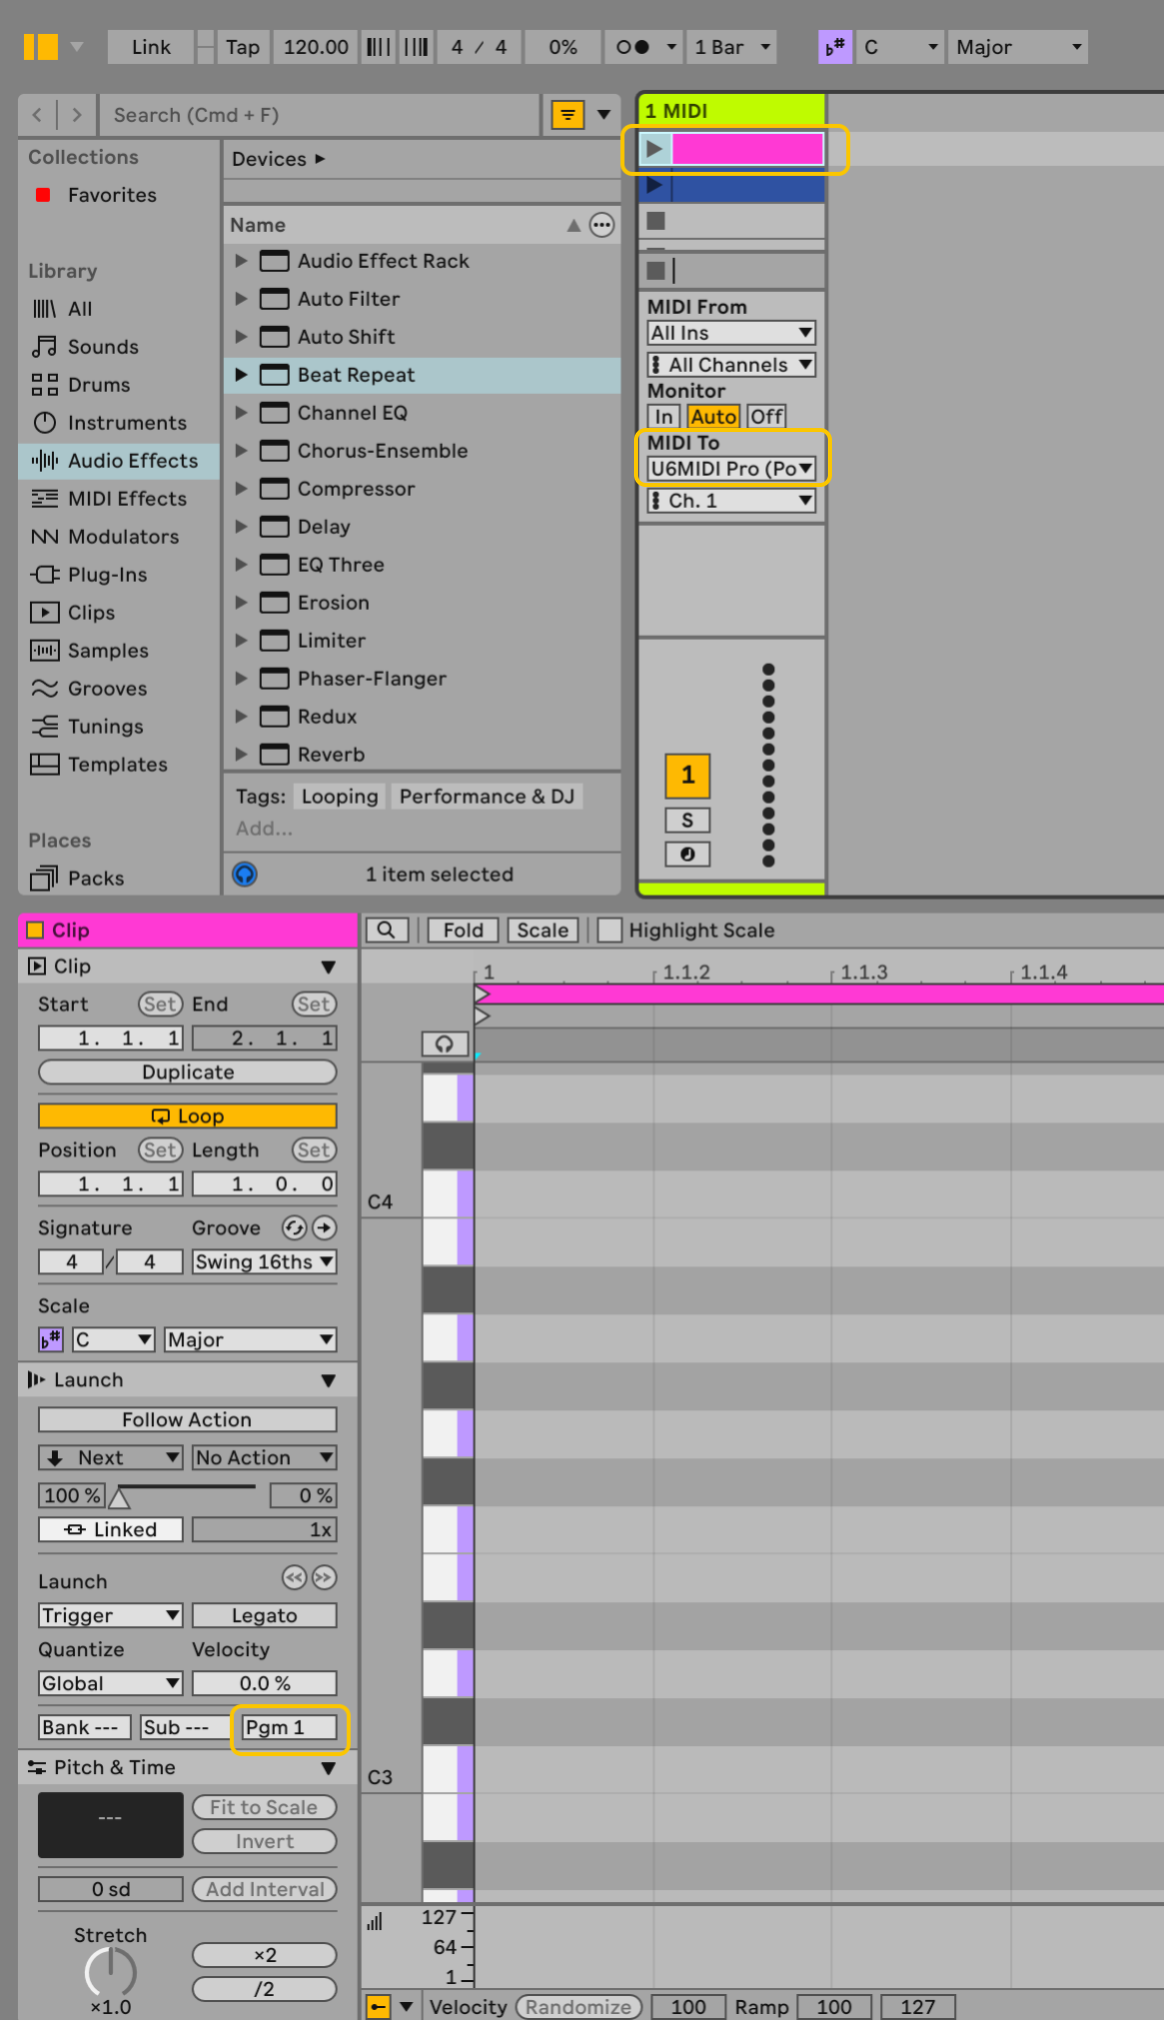This screenshot has width=1164, height=2020.
Task: Nudge launch forward icon
Action: [324, 1578]
